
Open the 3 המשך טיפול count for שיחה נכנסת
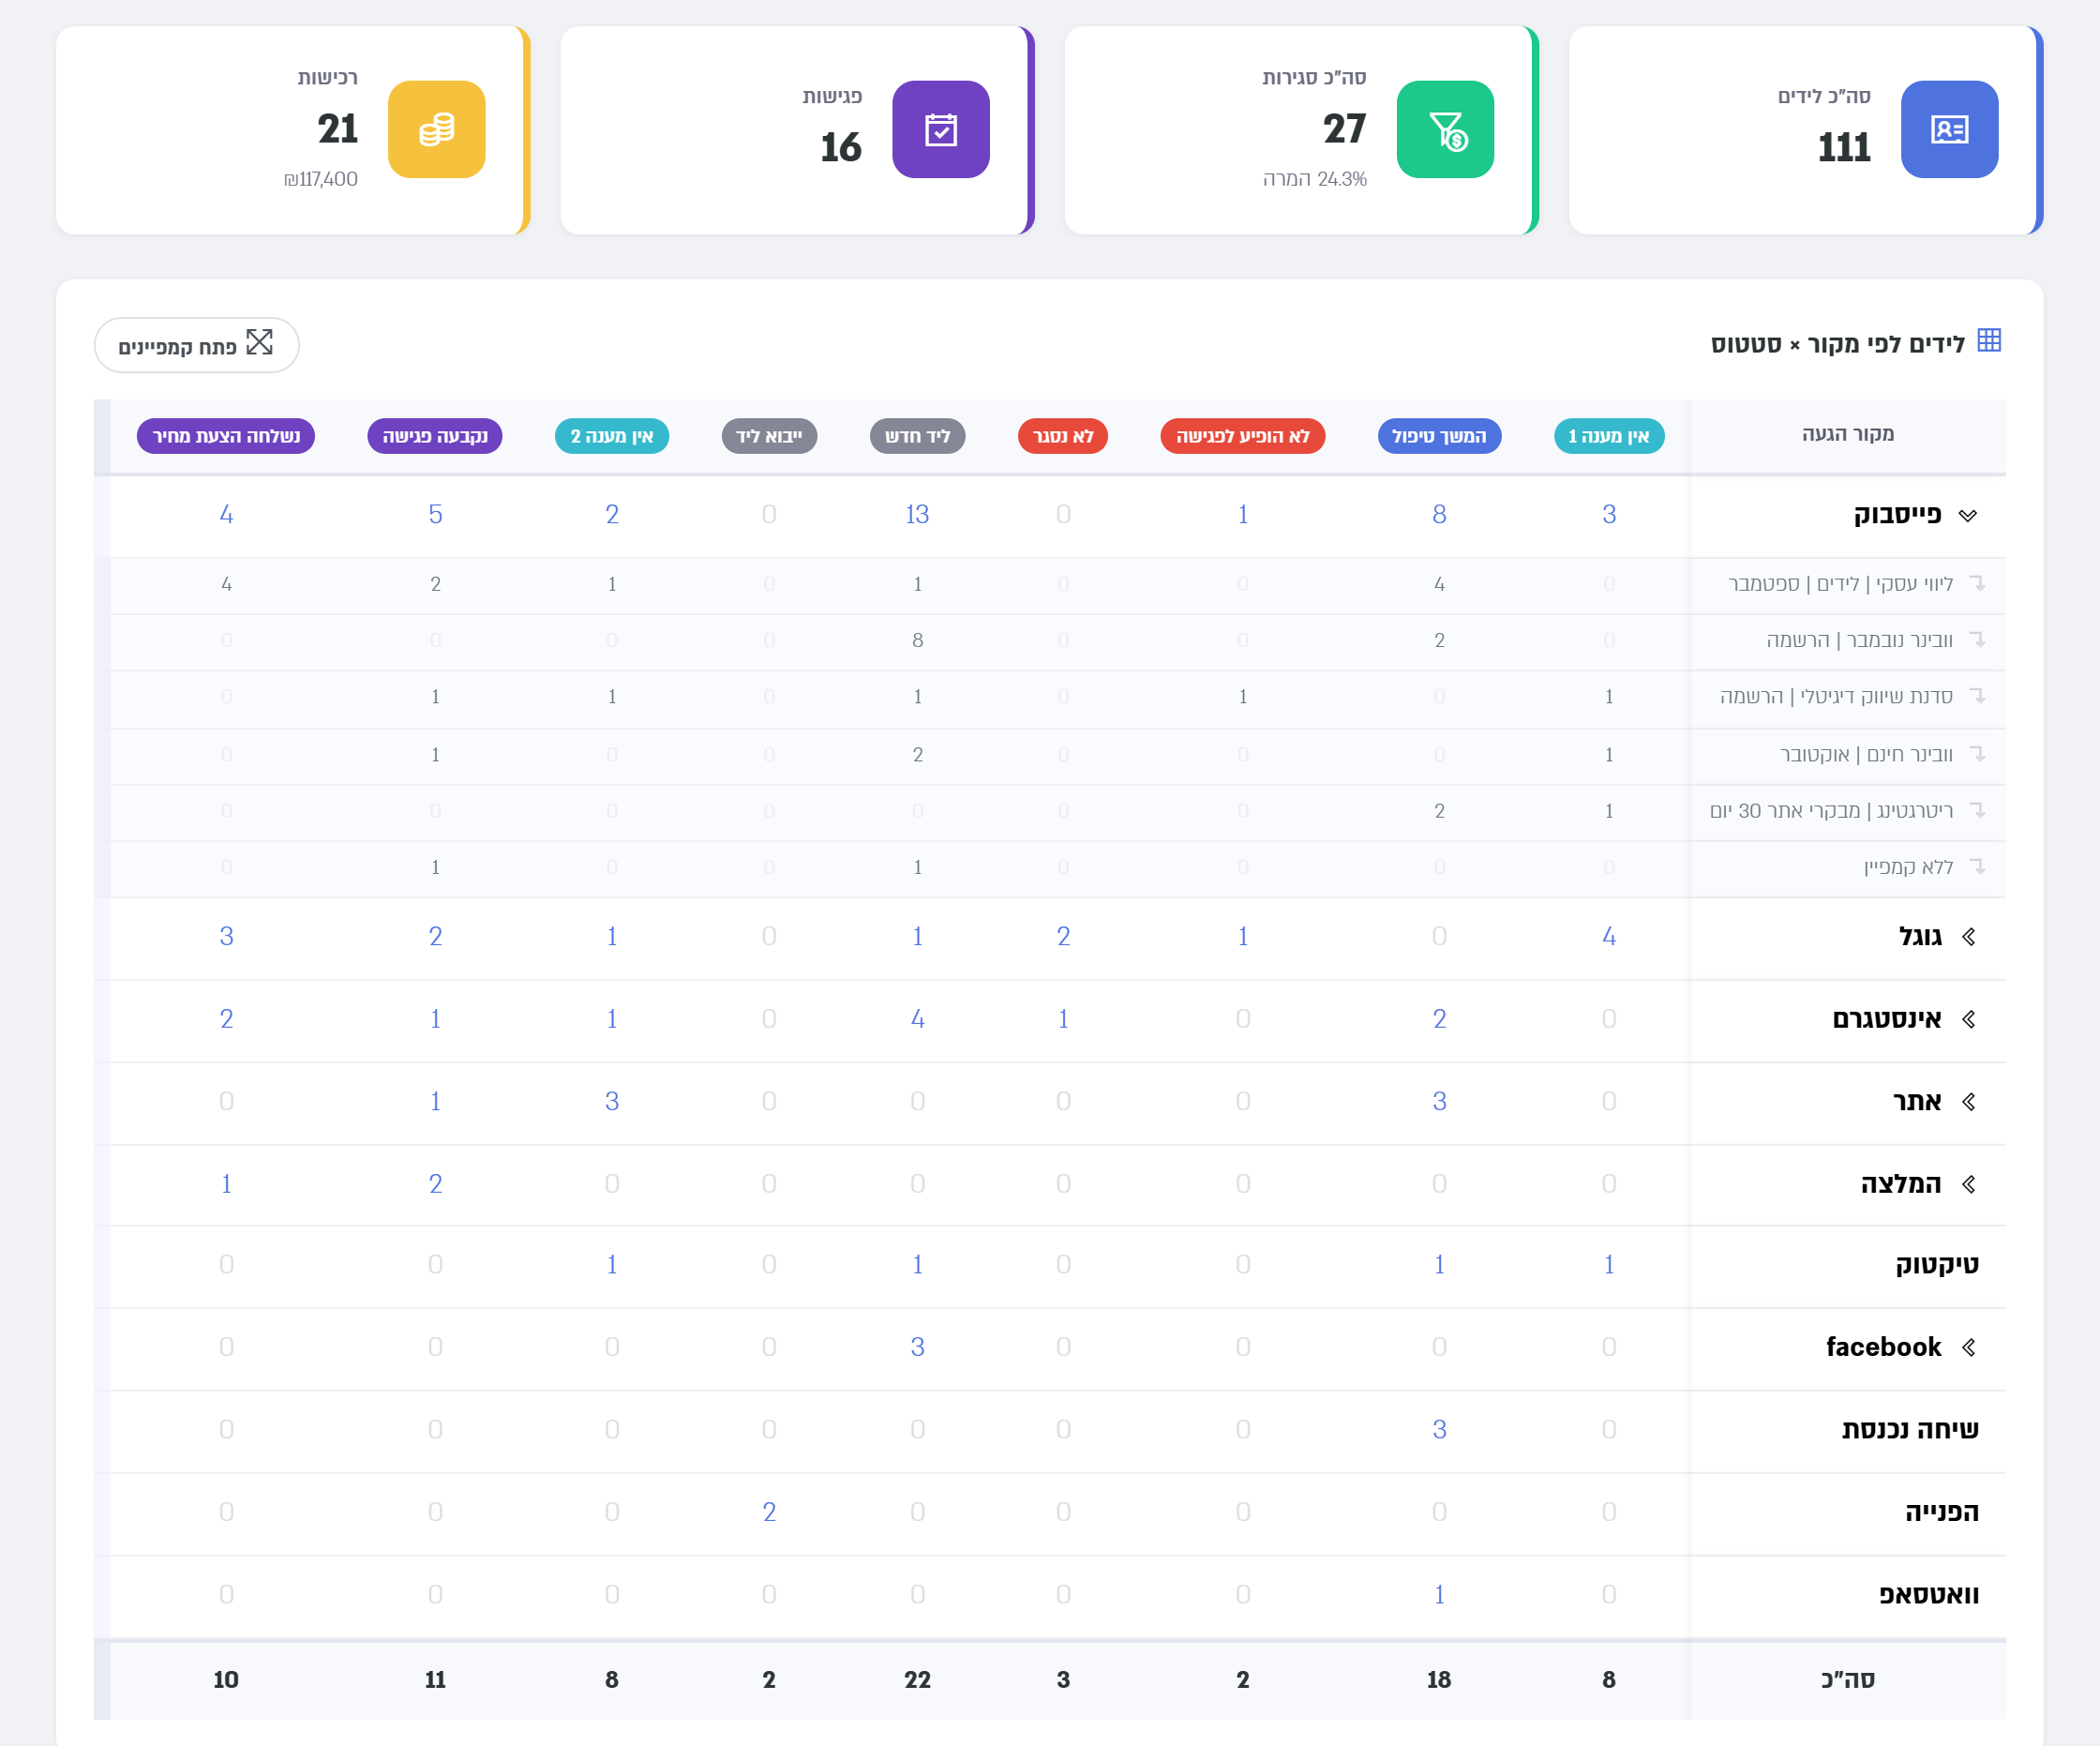[x=1439, y=1429]
